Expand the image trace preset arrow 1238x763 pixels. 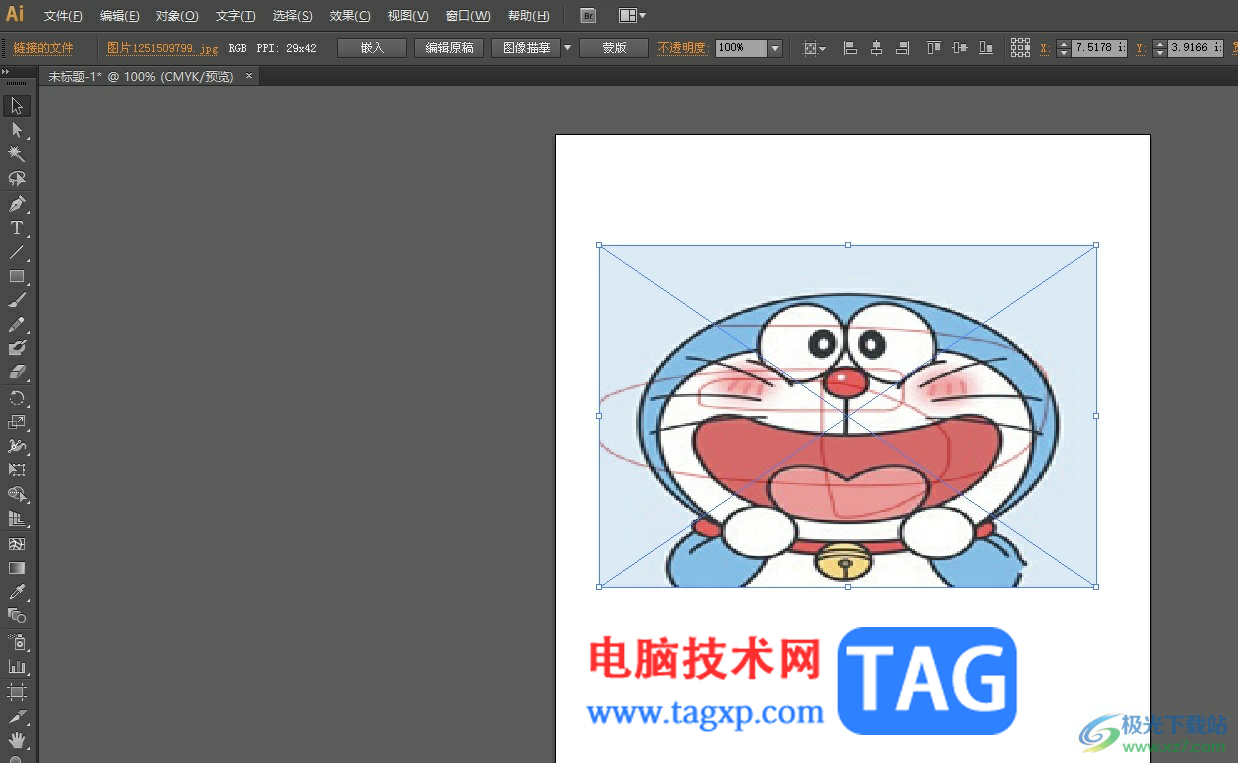[568, 48]
